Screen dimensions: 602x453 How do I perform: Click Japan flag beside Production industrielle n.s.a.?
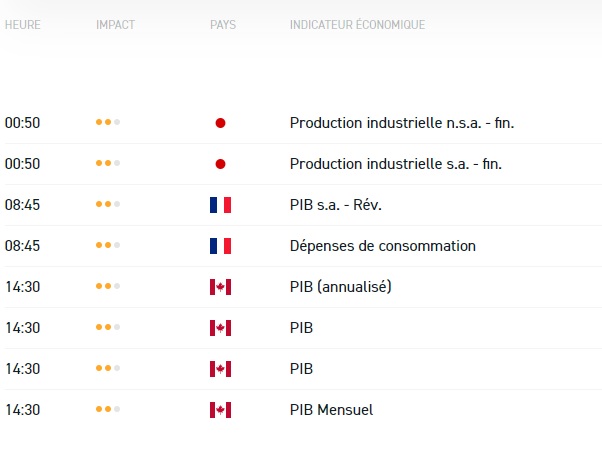[x=220, y=123]
